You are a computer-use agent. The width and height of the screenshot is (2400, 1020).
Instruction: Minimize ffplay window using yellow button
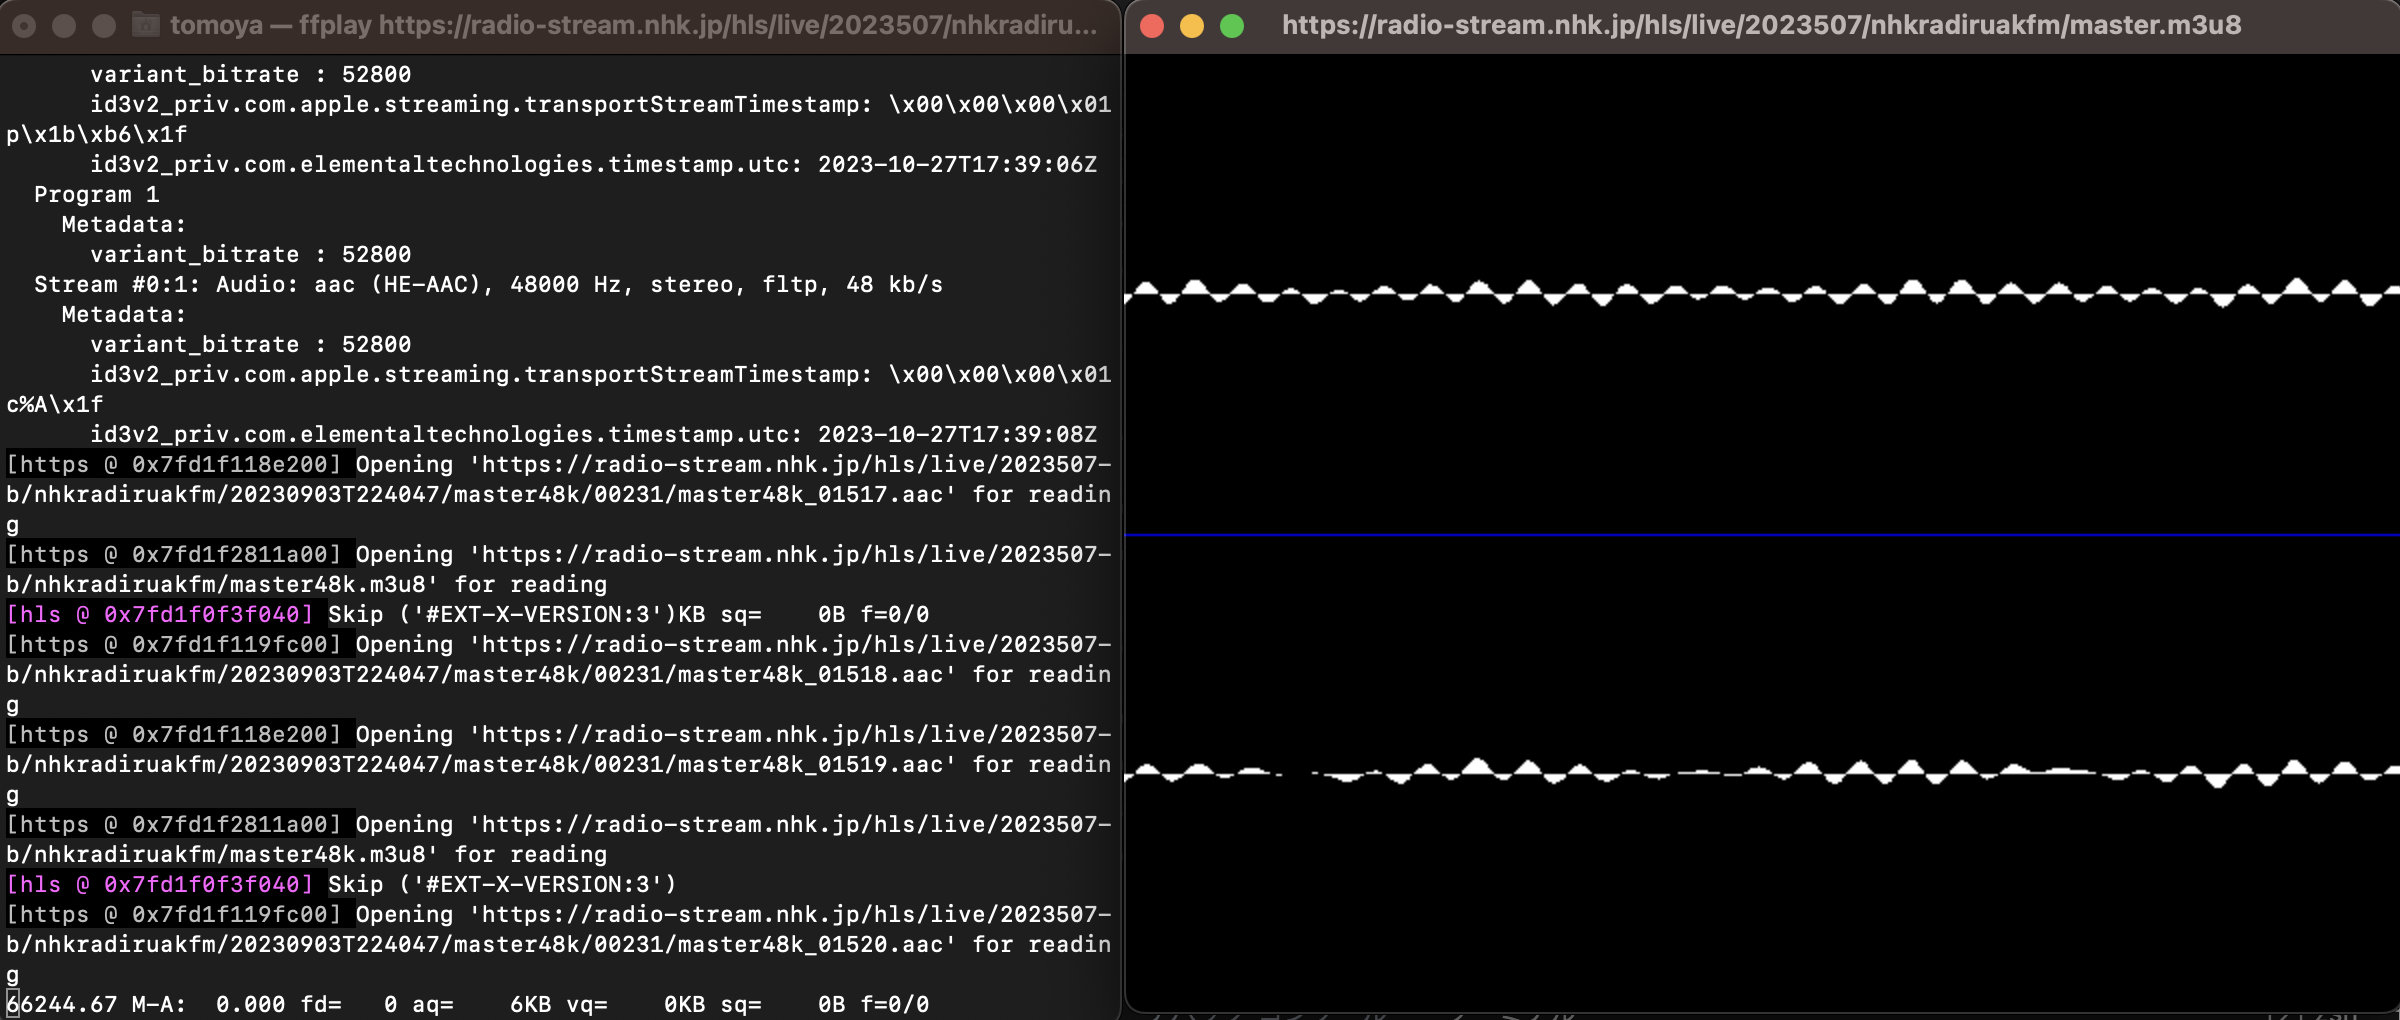(x=1192, y=26)
